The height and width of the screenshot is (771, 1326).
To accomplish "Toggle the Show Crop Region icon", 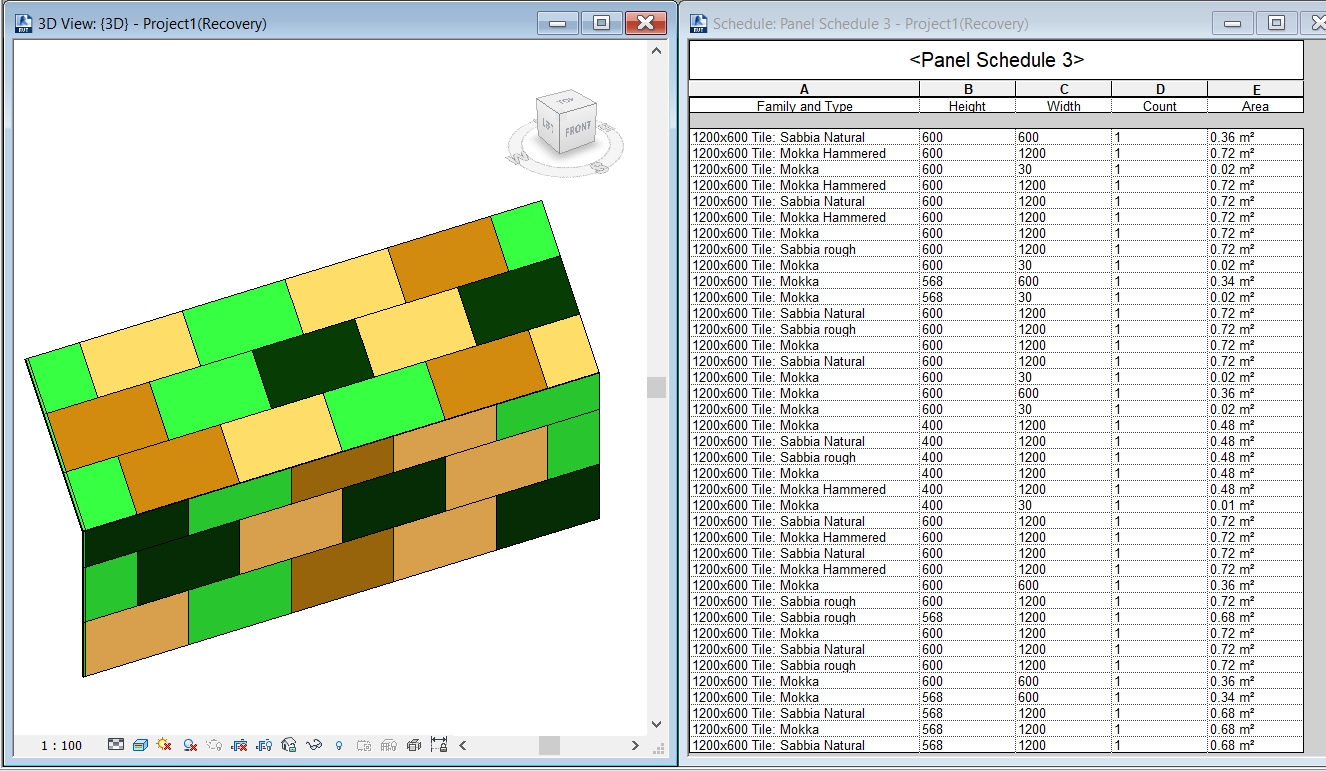I will click(x=265, y=745).
